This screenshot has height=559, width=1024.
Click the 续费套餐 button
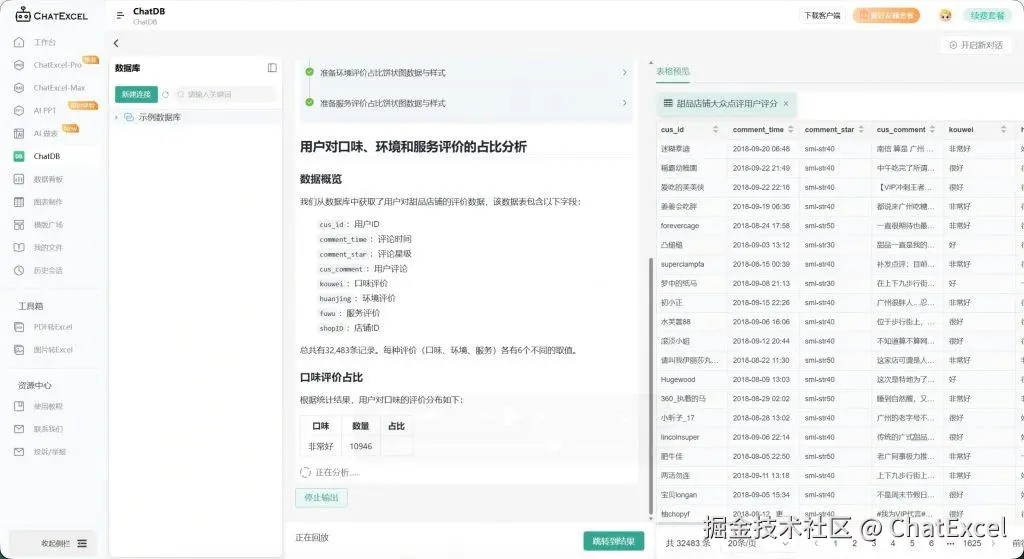[x=987, y=15]
